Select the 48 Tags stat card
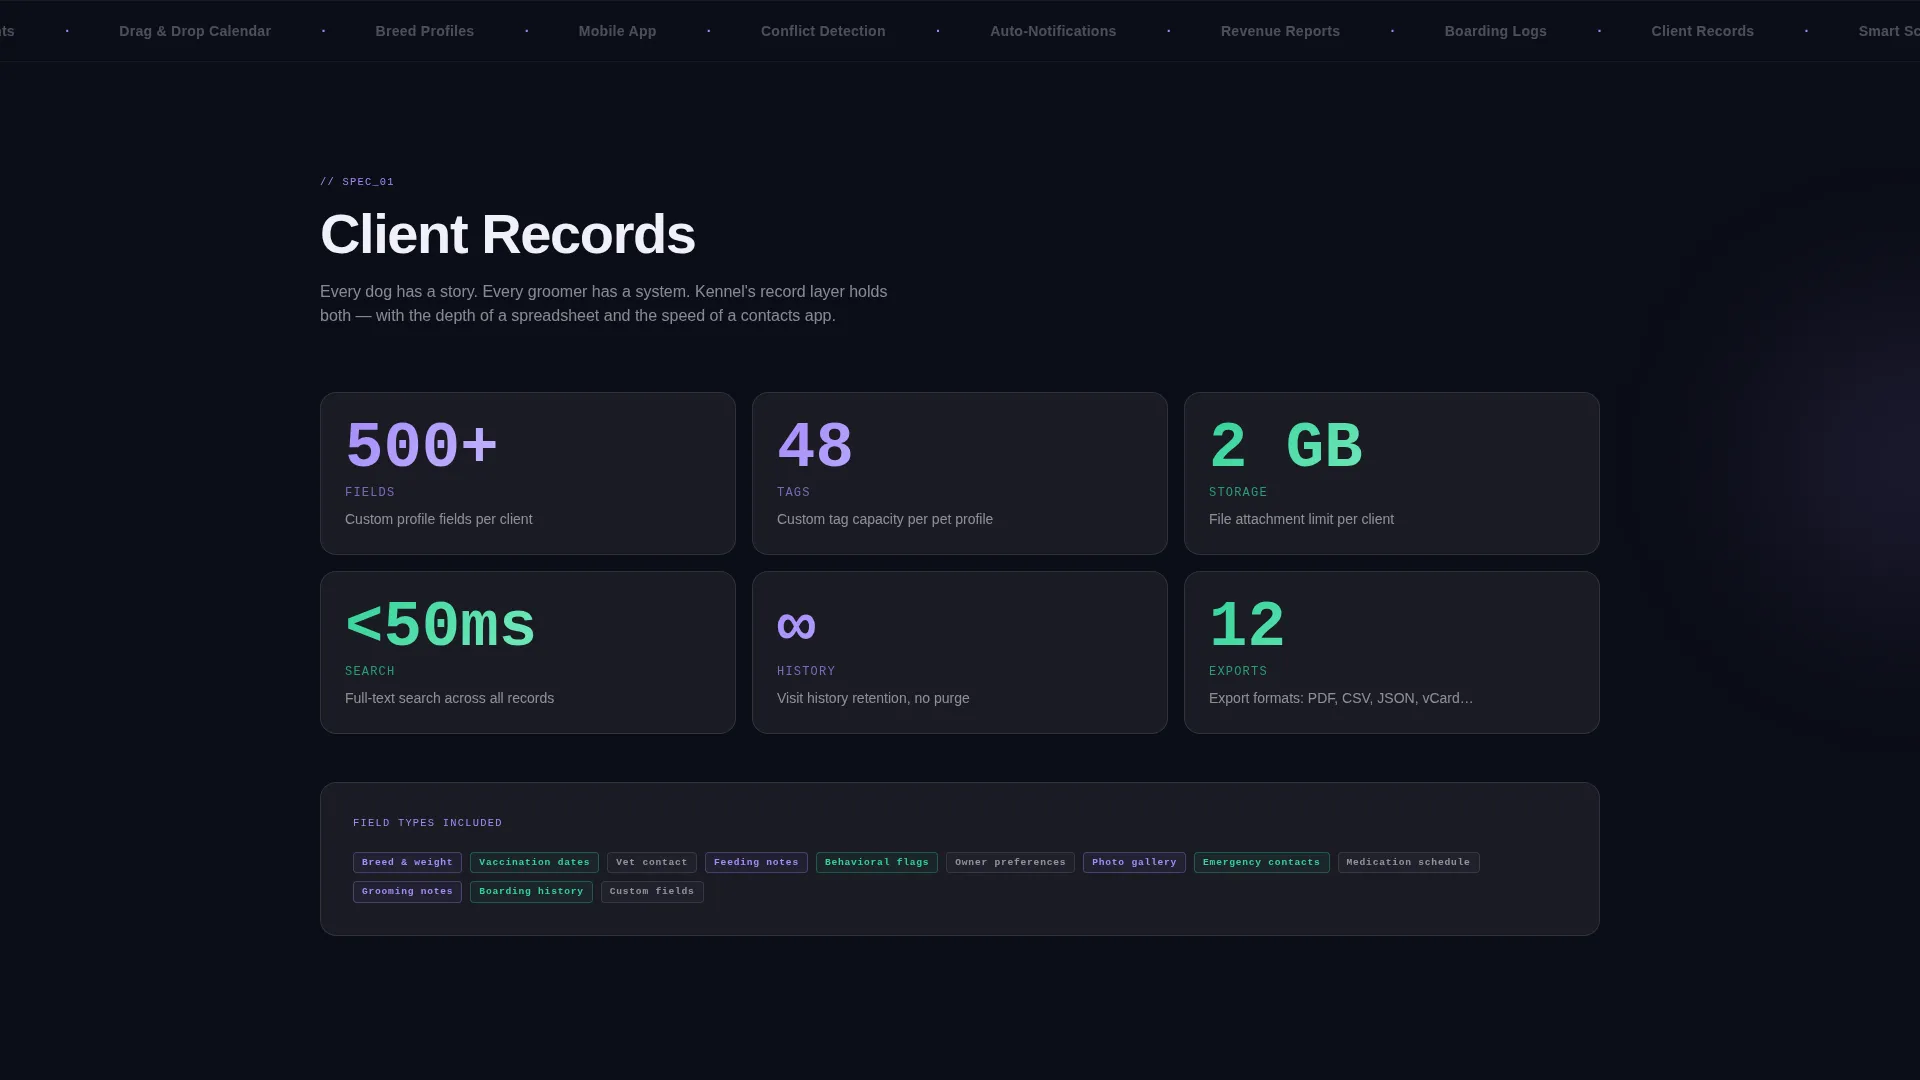Screen dimensions: 1920x1080 (960, 473)
